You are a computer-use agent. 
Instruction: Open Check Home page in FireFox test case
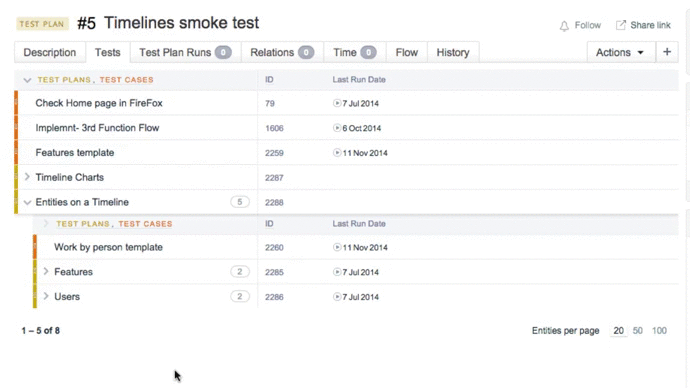point(99,103)
